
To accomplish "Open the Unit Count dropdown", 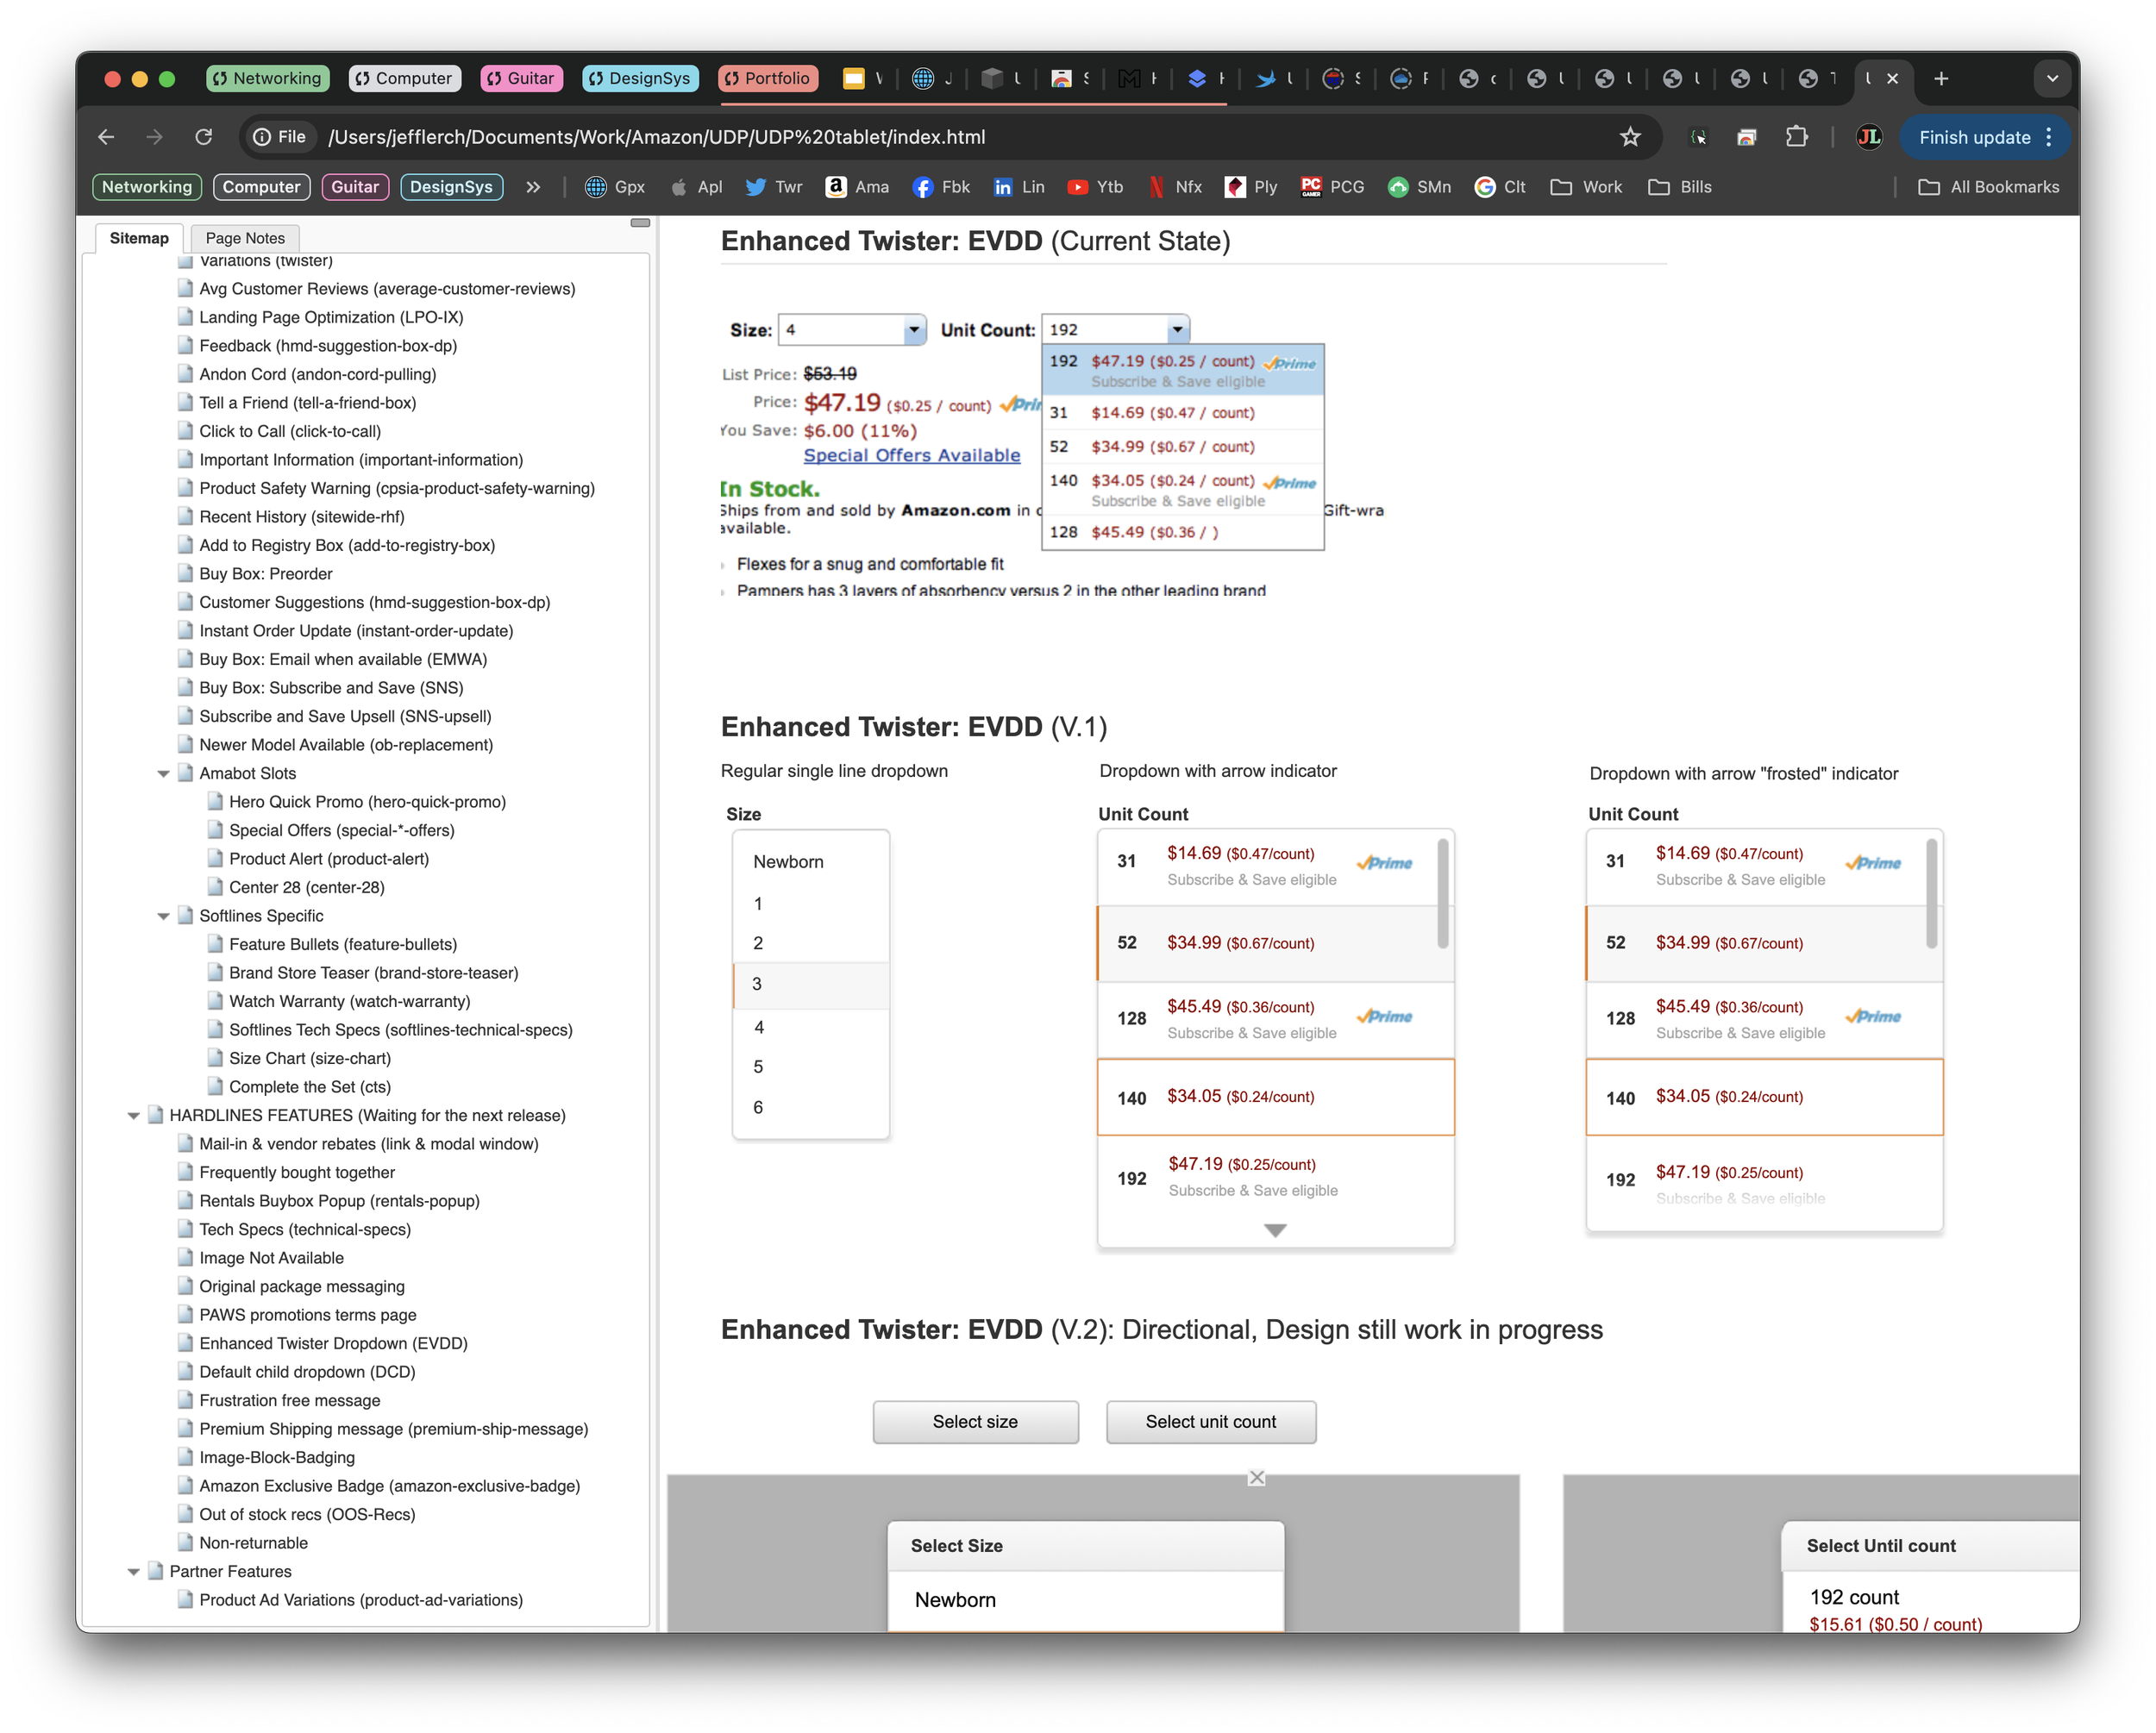I will (1114, 329).
